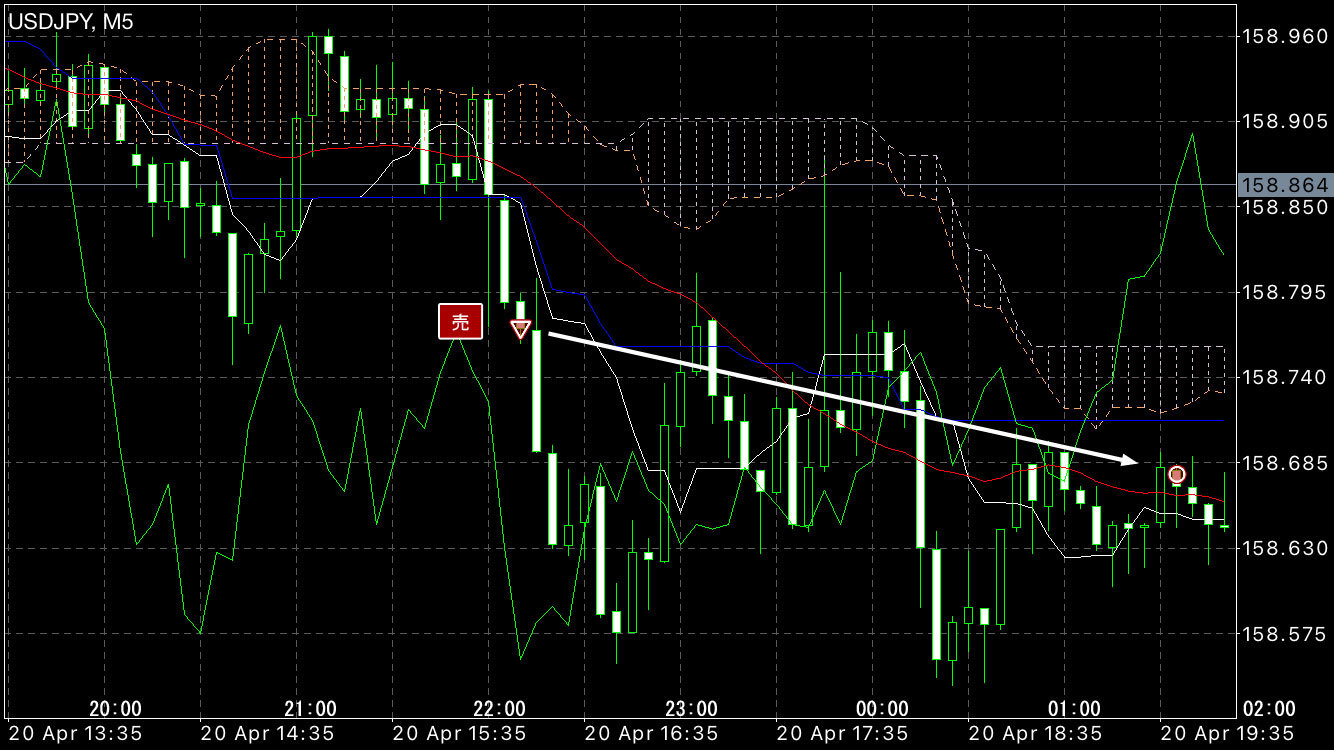Image resolution: width=1334 pixels, height=750 pixels.
Task: Select the white trend arrow's arrowhead
Action: (x=1128, y=459)
